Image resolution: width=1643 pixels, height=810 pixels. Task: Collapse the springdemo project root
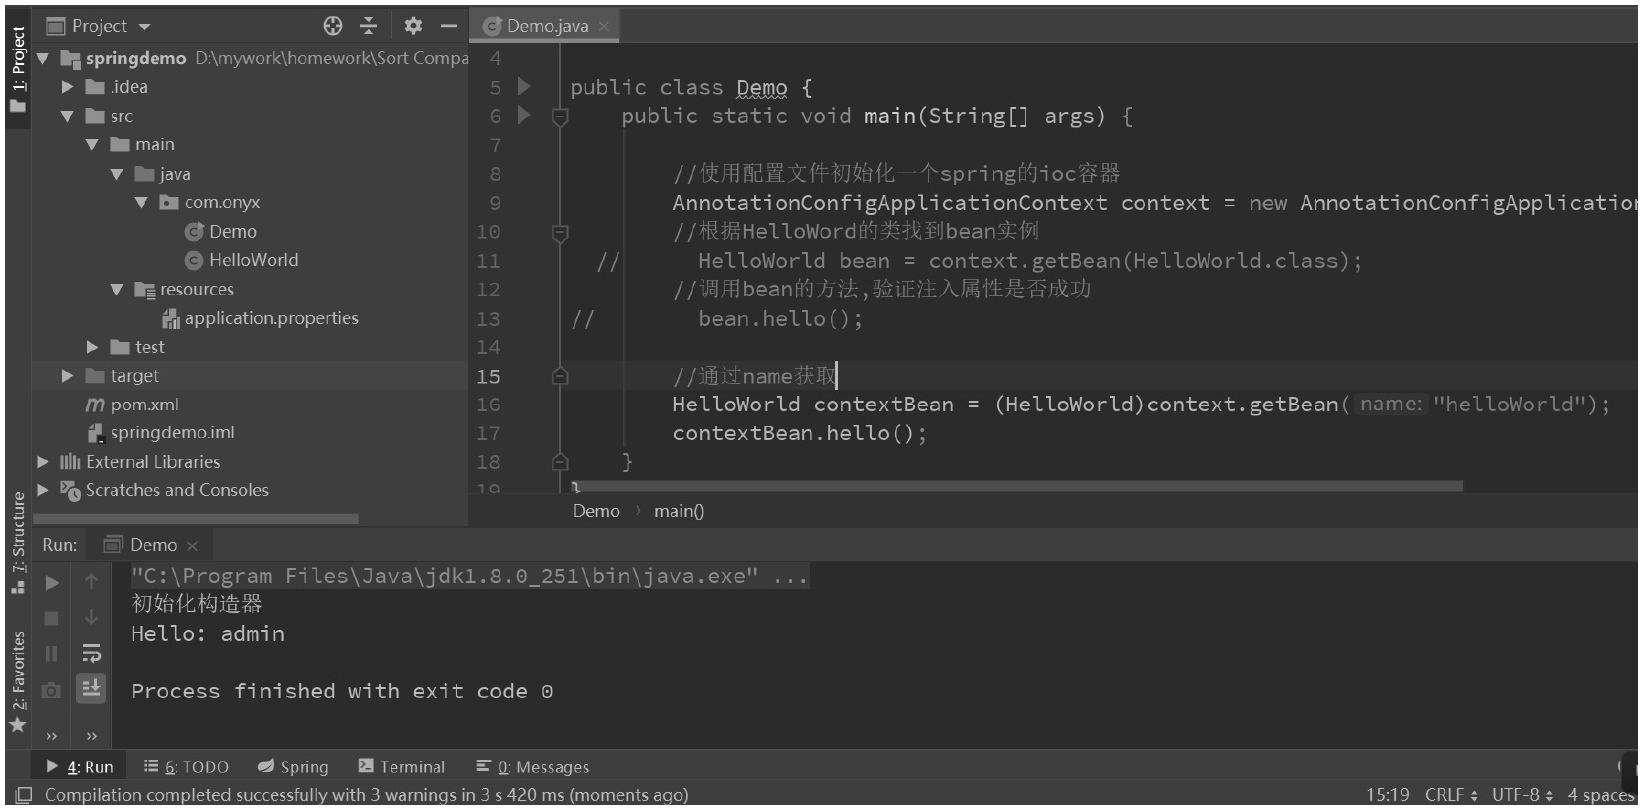point(43,58)
